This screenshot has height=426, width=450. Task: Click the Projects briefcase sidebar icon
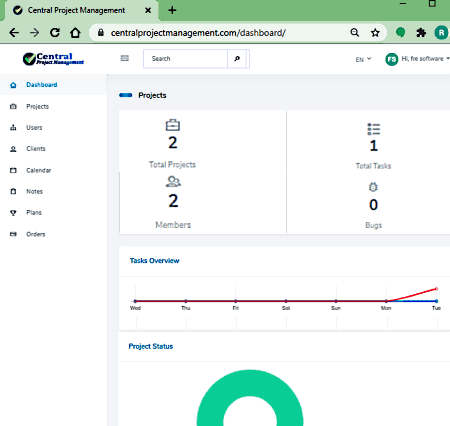[13, 106]
